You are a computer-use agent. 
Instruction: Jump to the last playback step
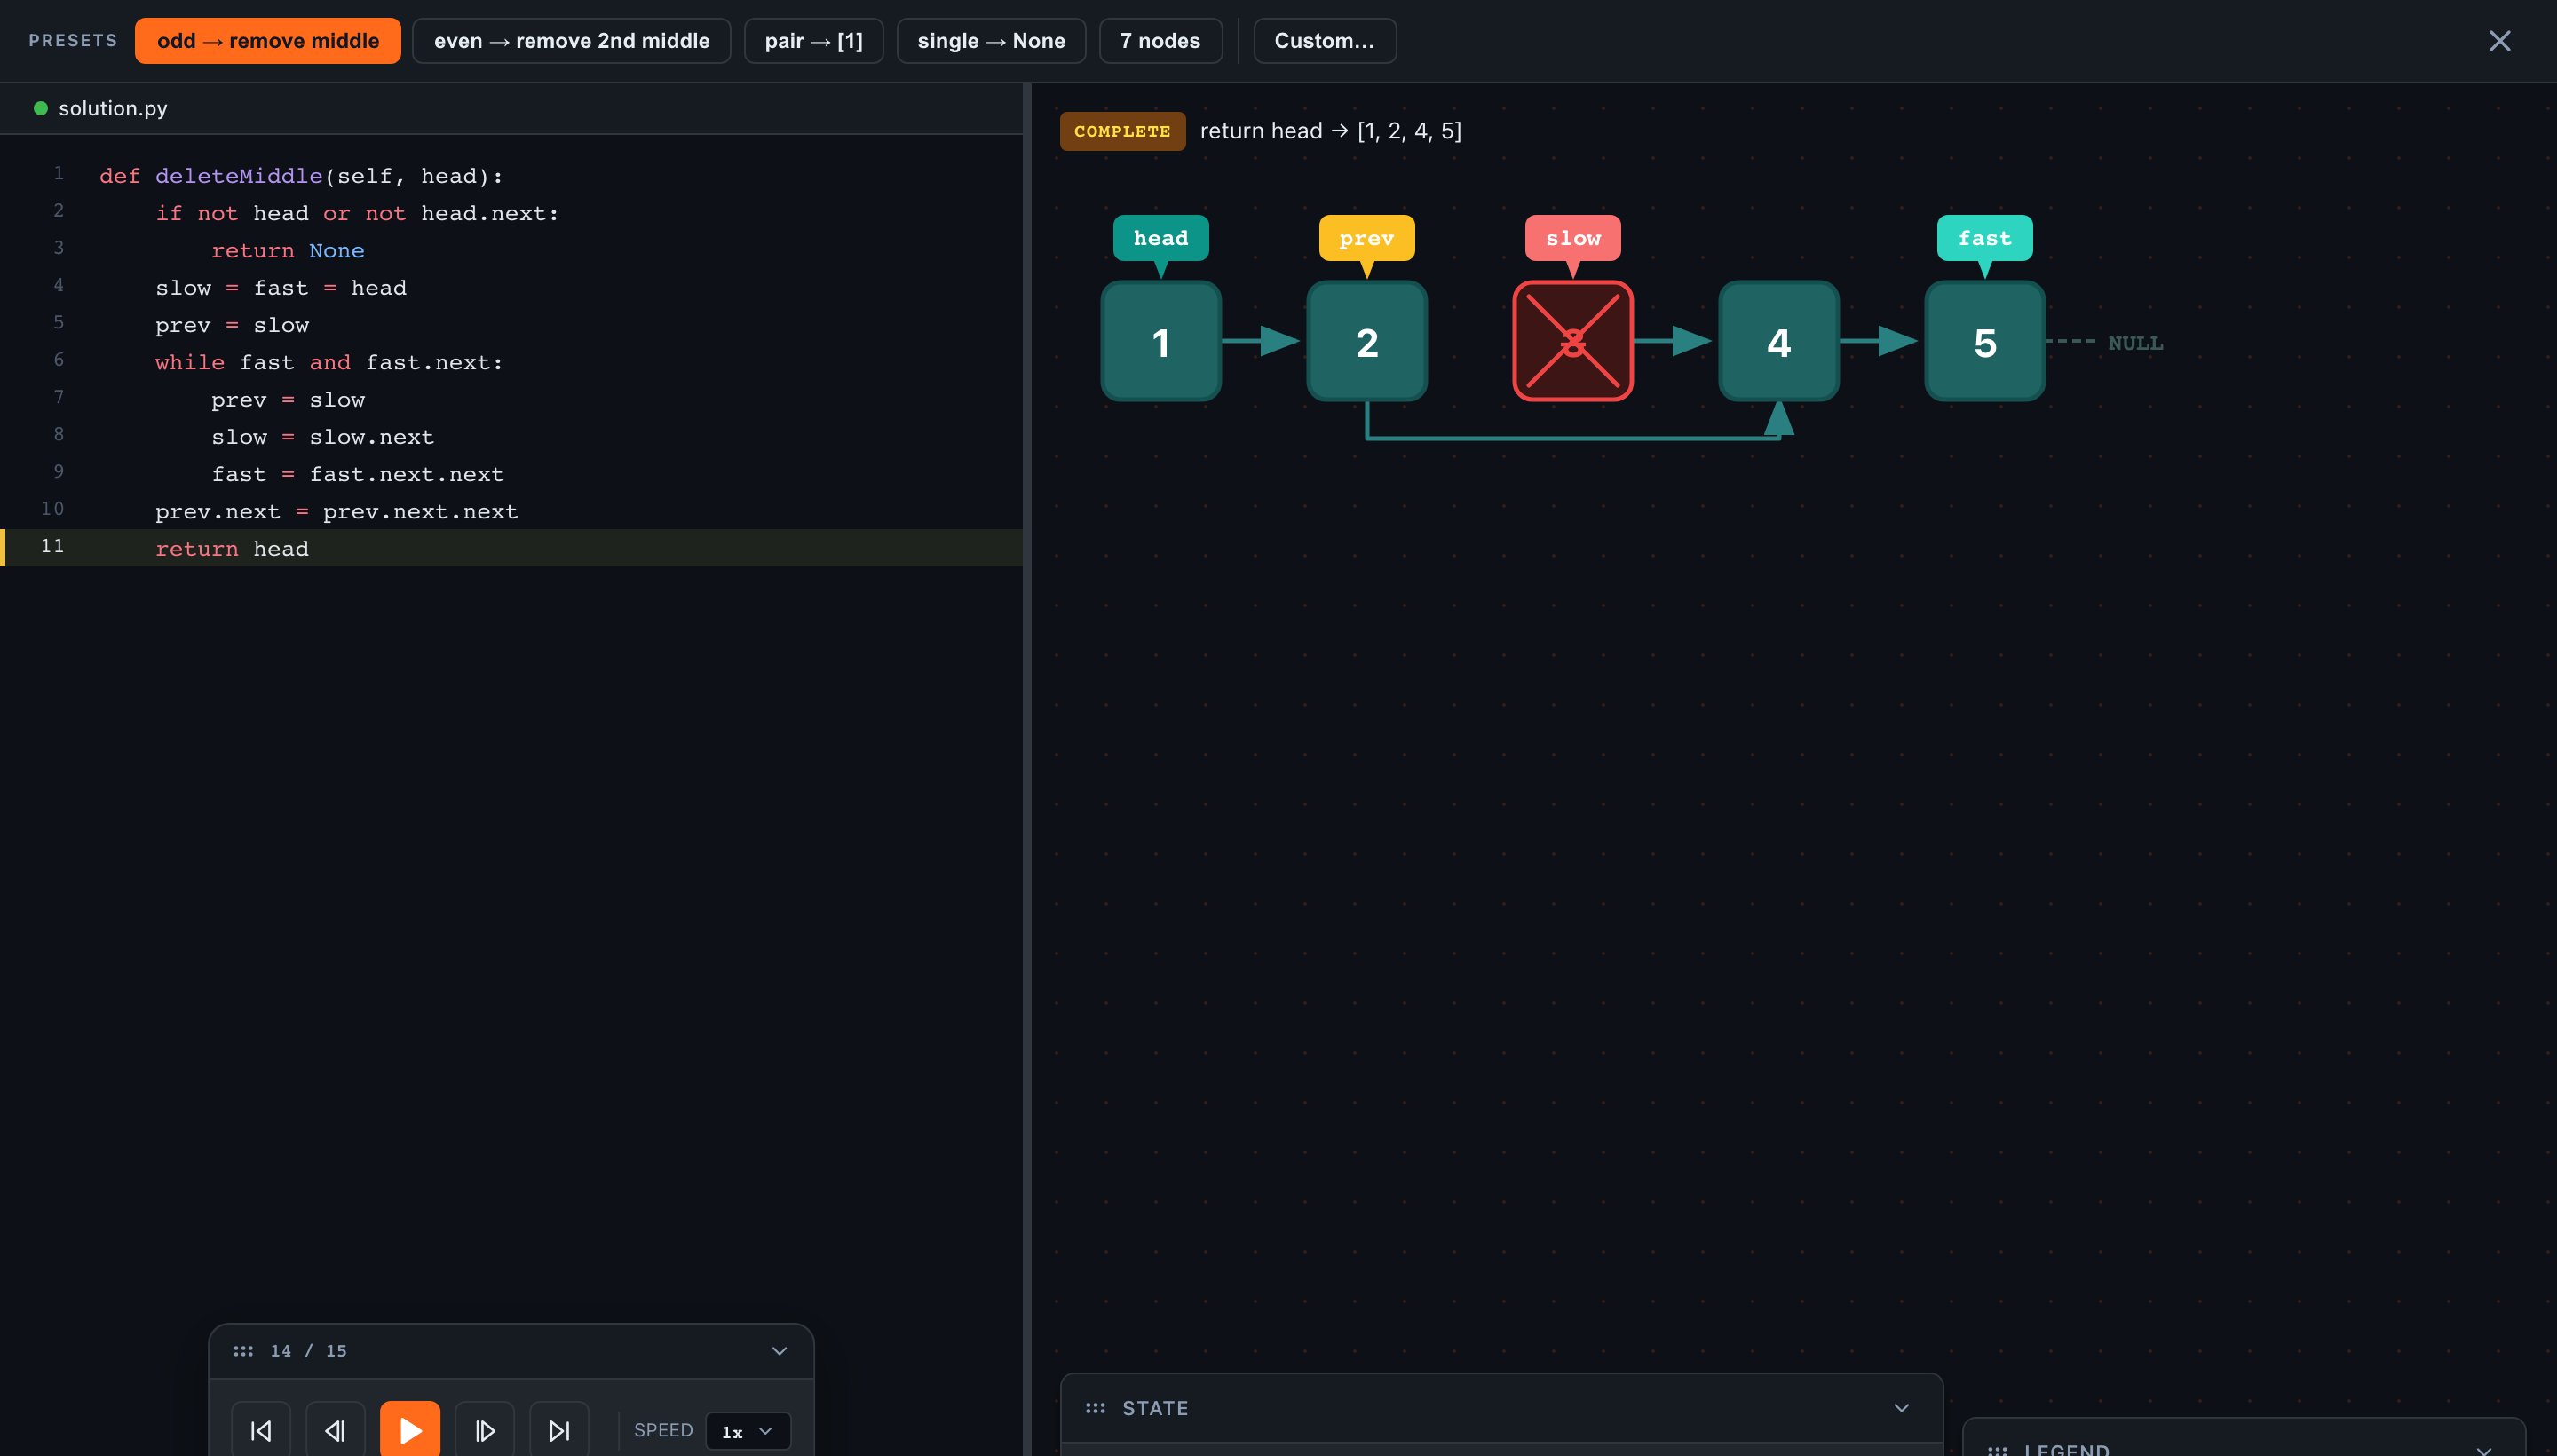[x=559, y=1429]
